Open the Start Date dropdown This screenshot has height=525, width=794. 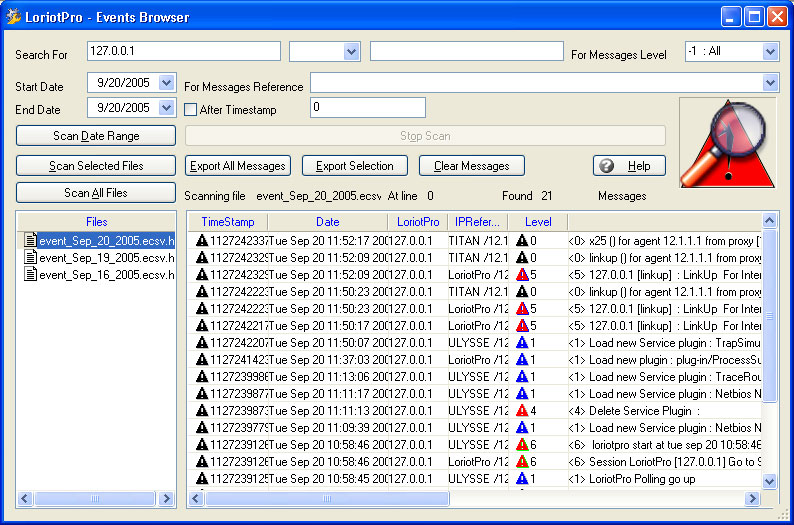166,83
